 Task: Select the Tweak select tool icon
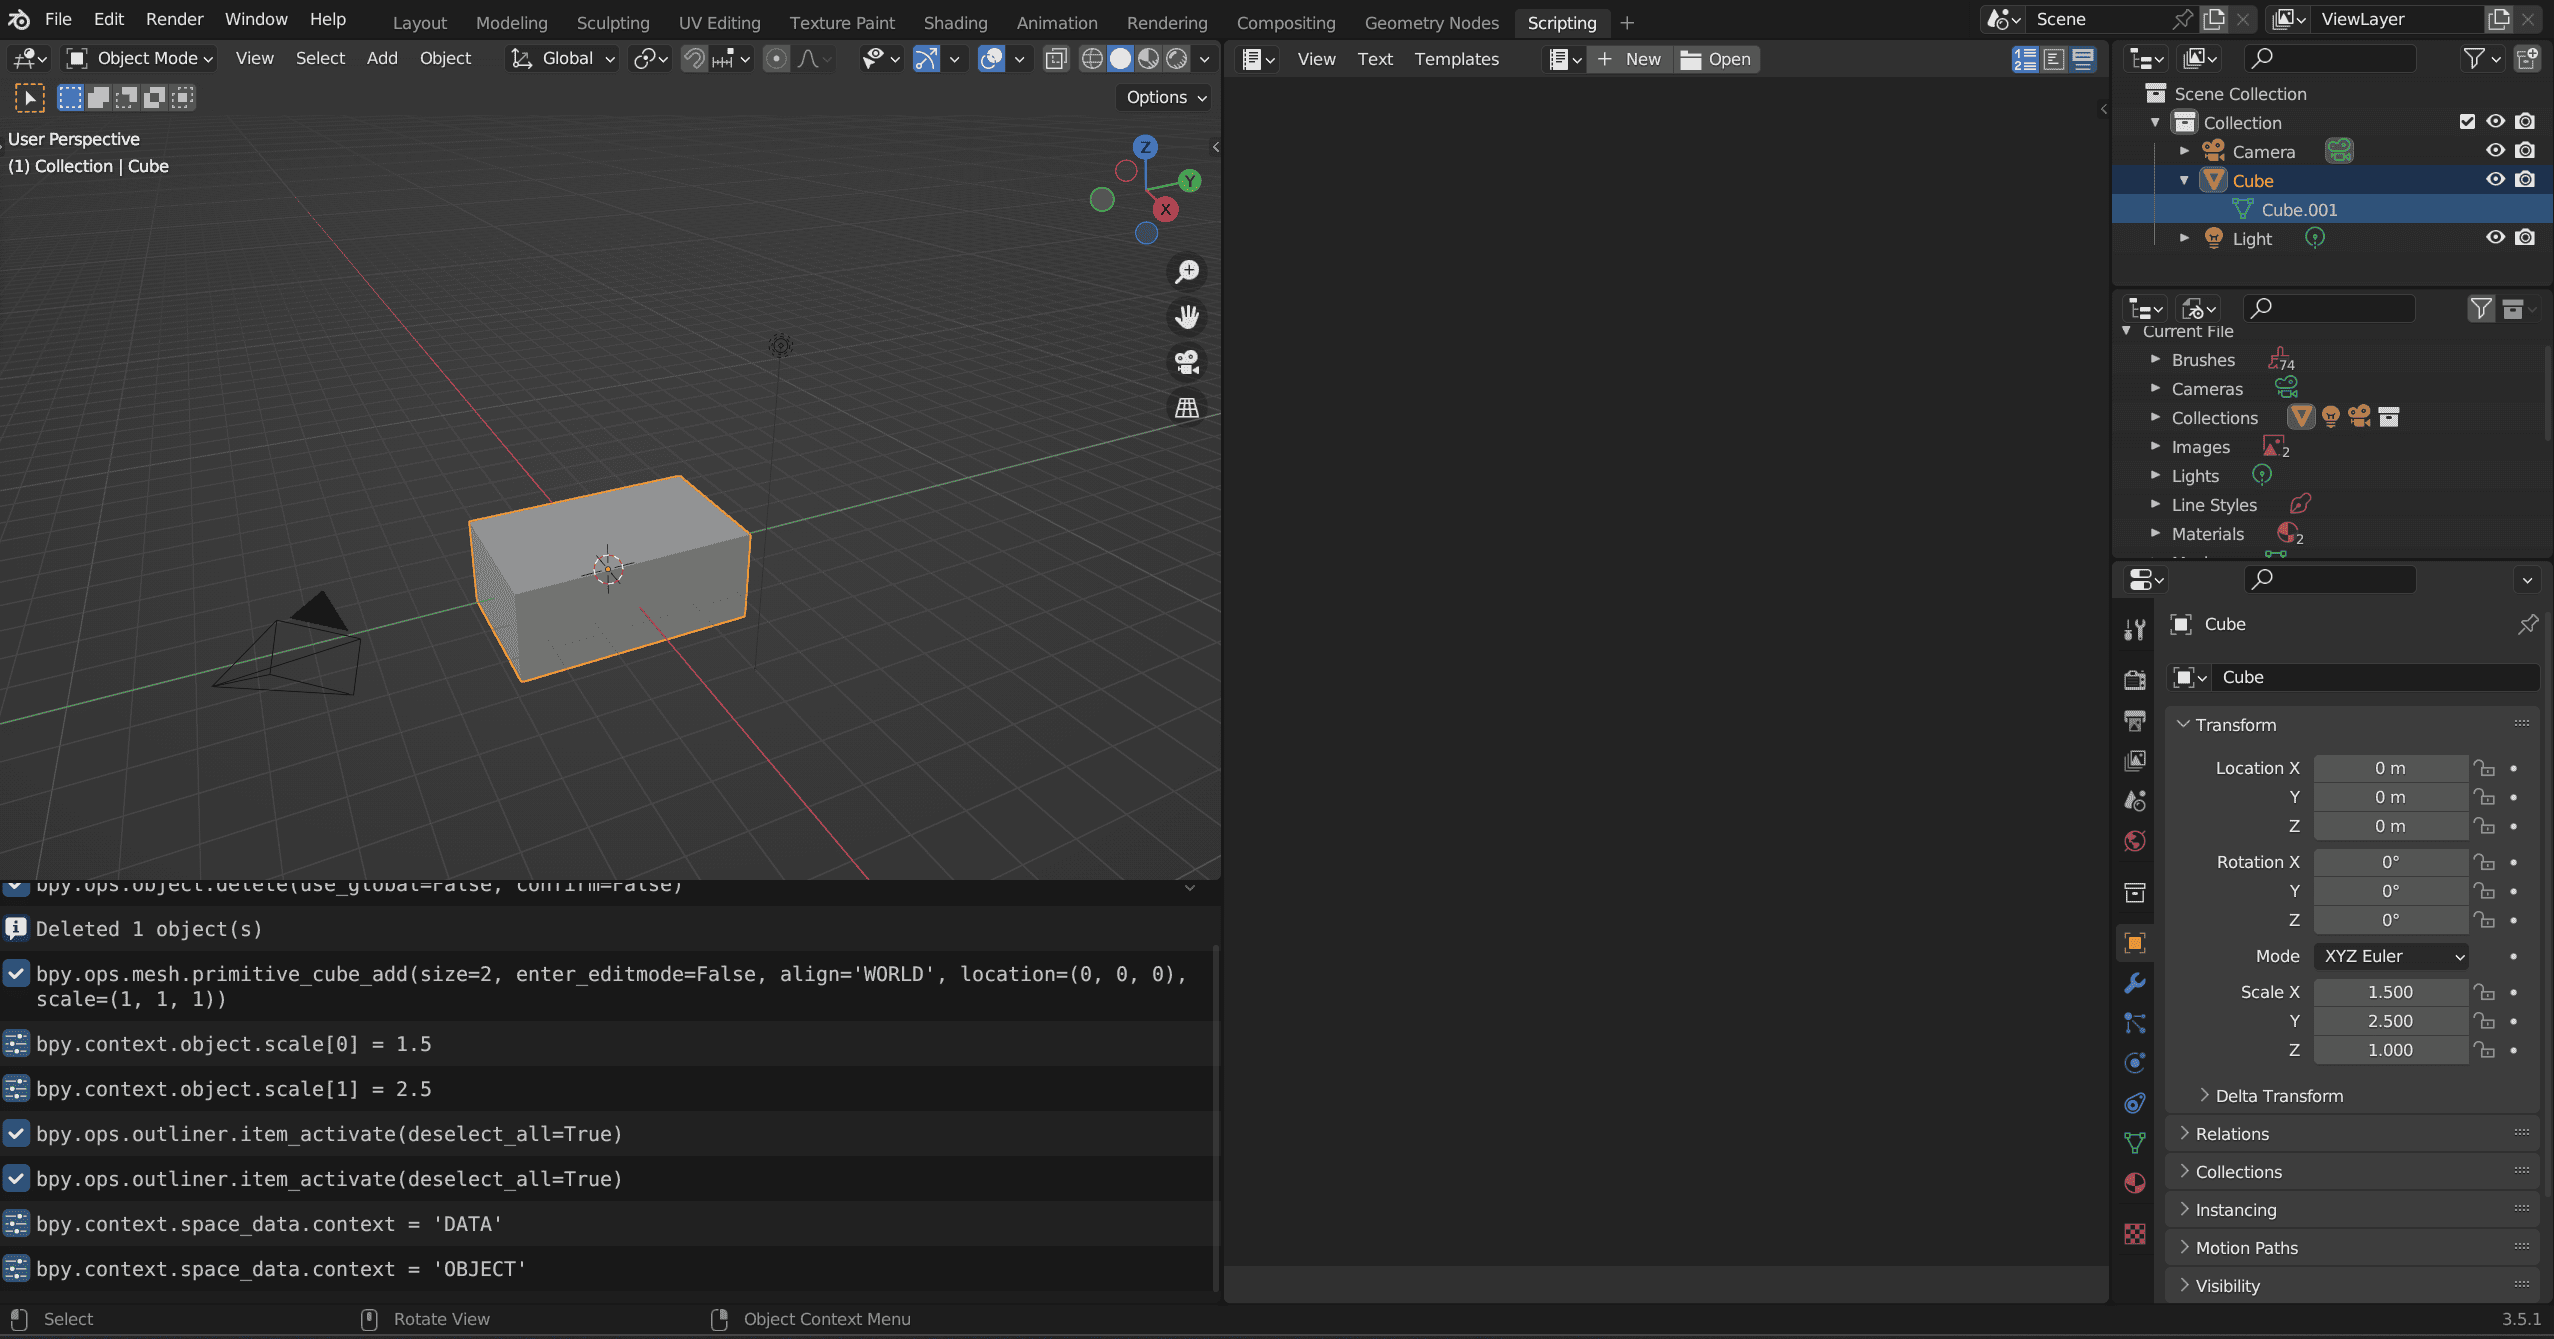click(x=29, y=97)
